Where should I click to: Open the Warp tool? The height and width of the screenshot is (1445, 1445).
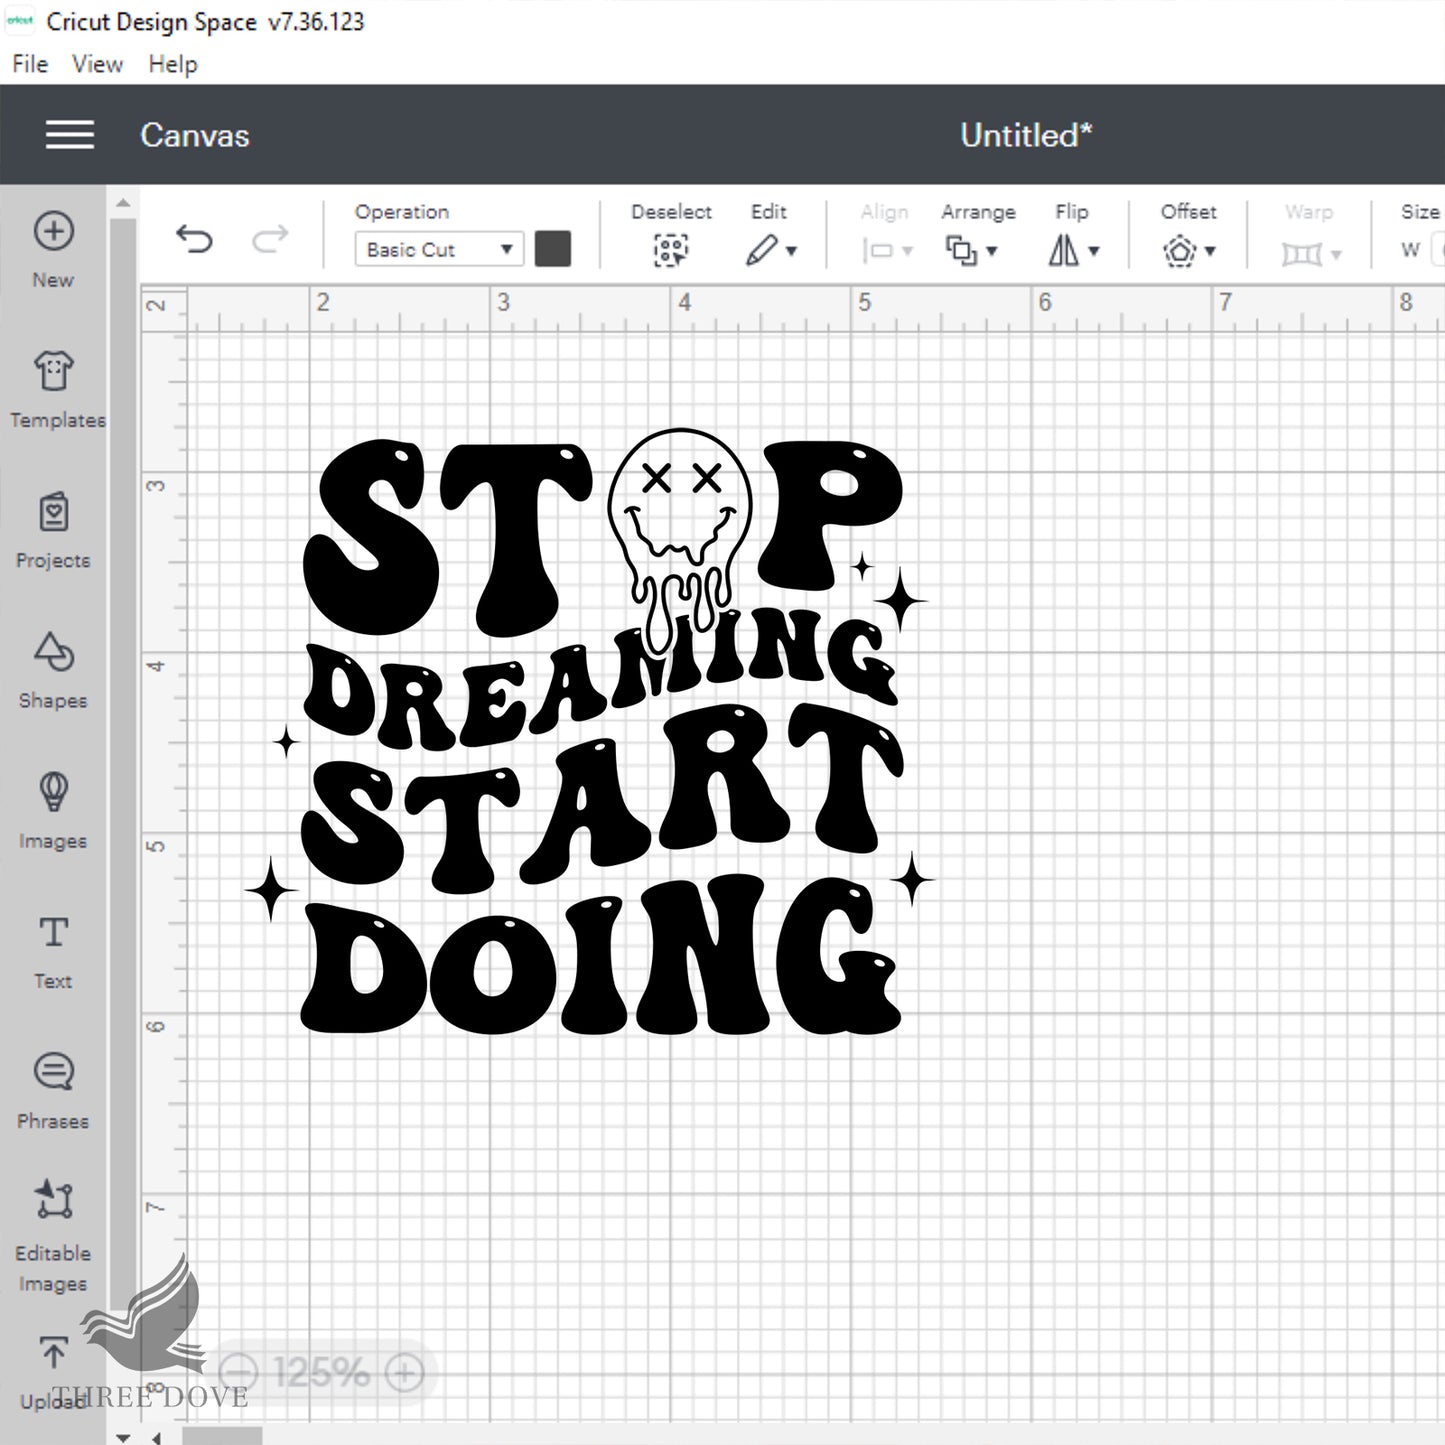pos(1301,254)
